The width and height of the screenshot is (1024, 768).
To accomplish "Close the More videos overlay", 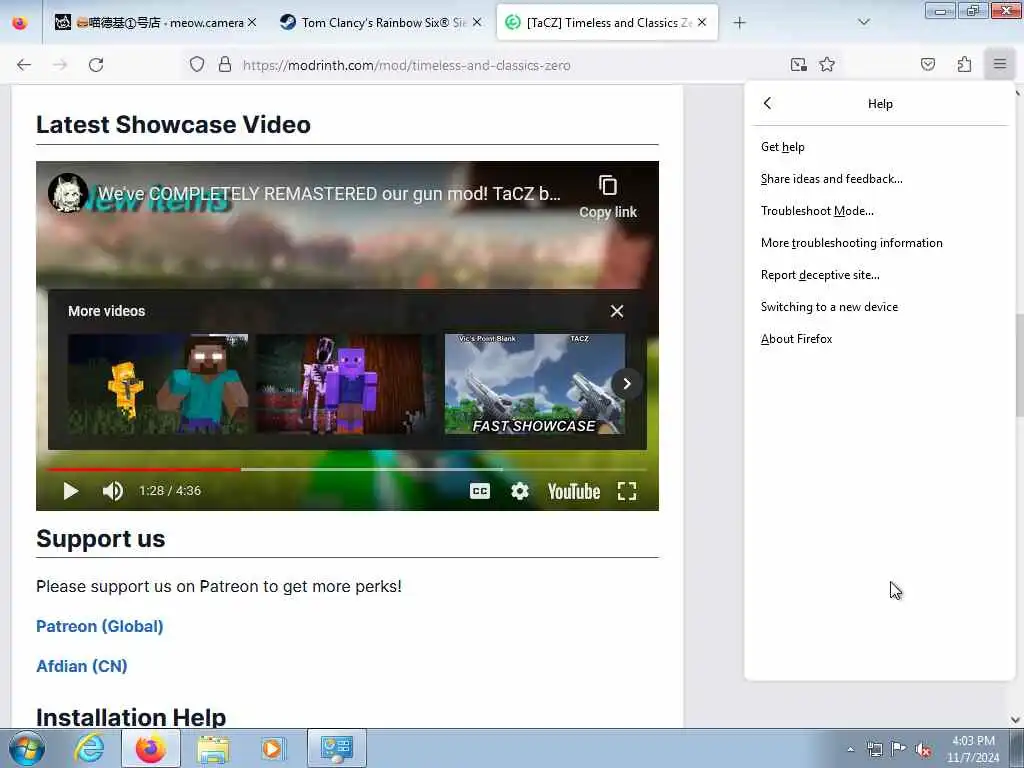I will [617, 311].
